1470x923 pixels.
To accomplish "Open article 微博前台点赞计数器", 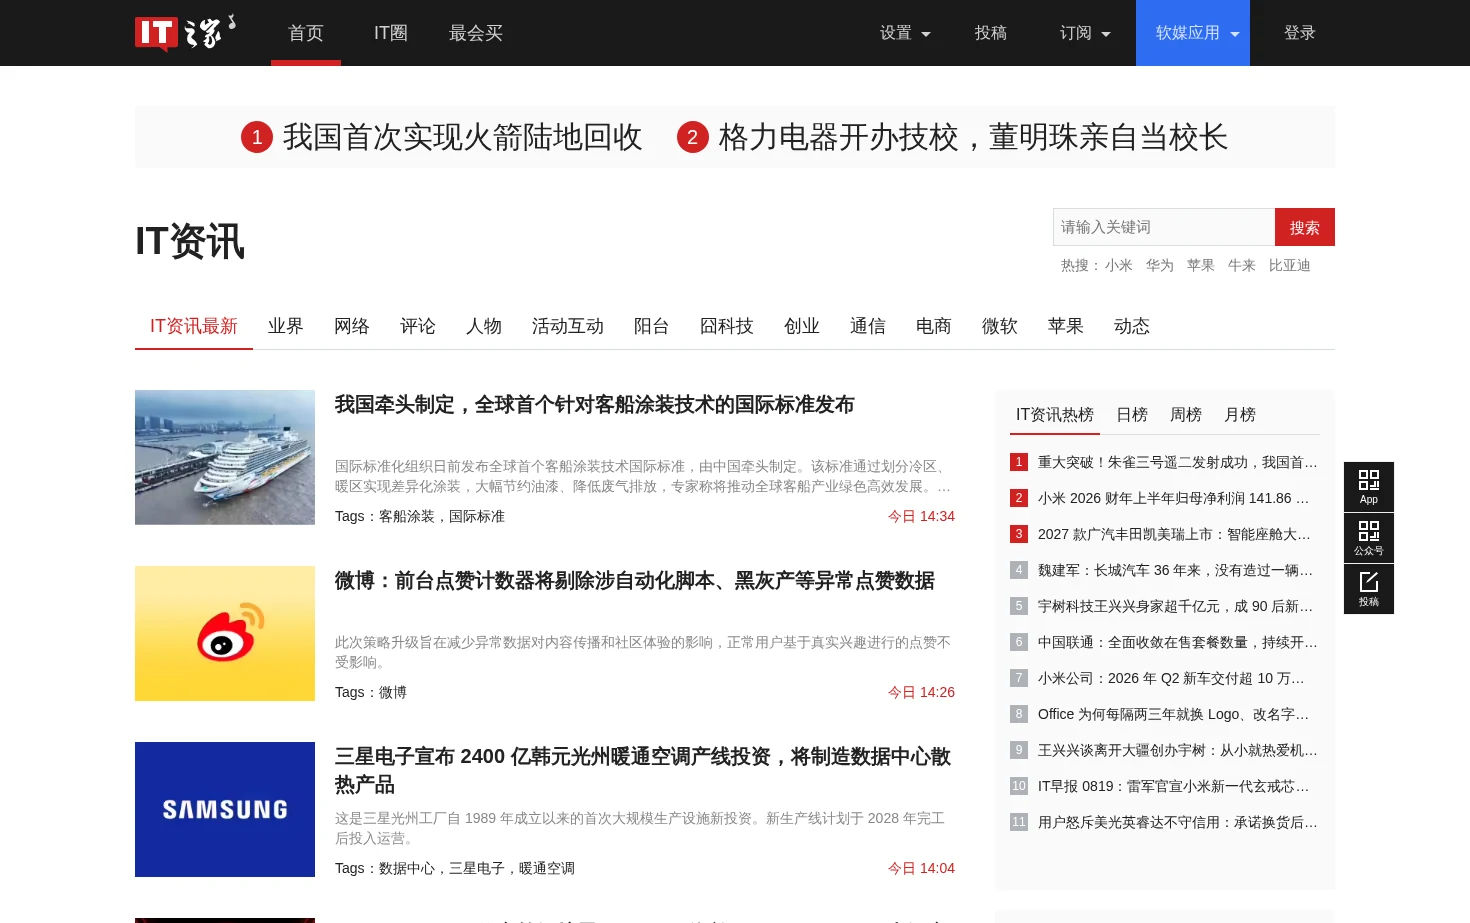I will (x=635, y=580).
